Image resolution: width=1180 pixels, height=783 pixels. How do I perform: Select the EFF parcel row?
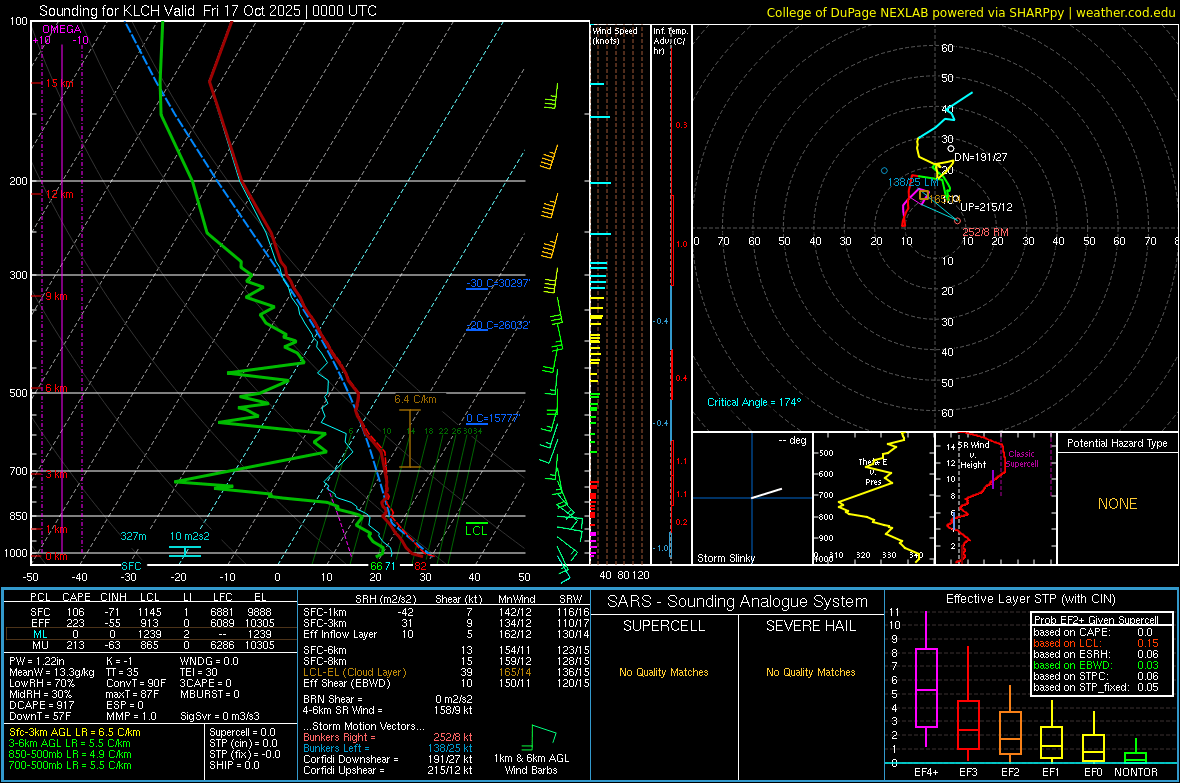[x=151, y=623]
